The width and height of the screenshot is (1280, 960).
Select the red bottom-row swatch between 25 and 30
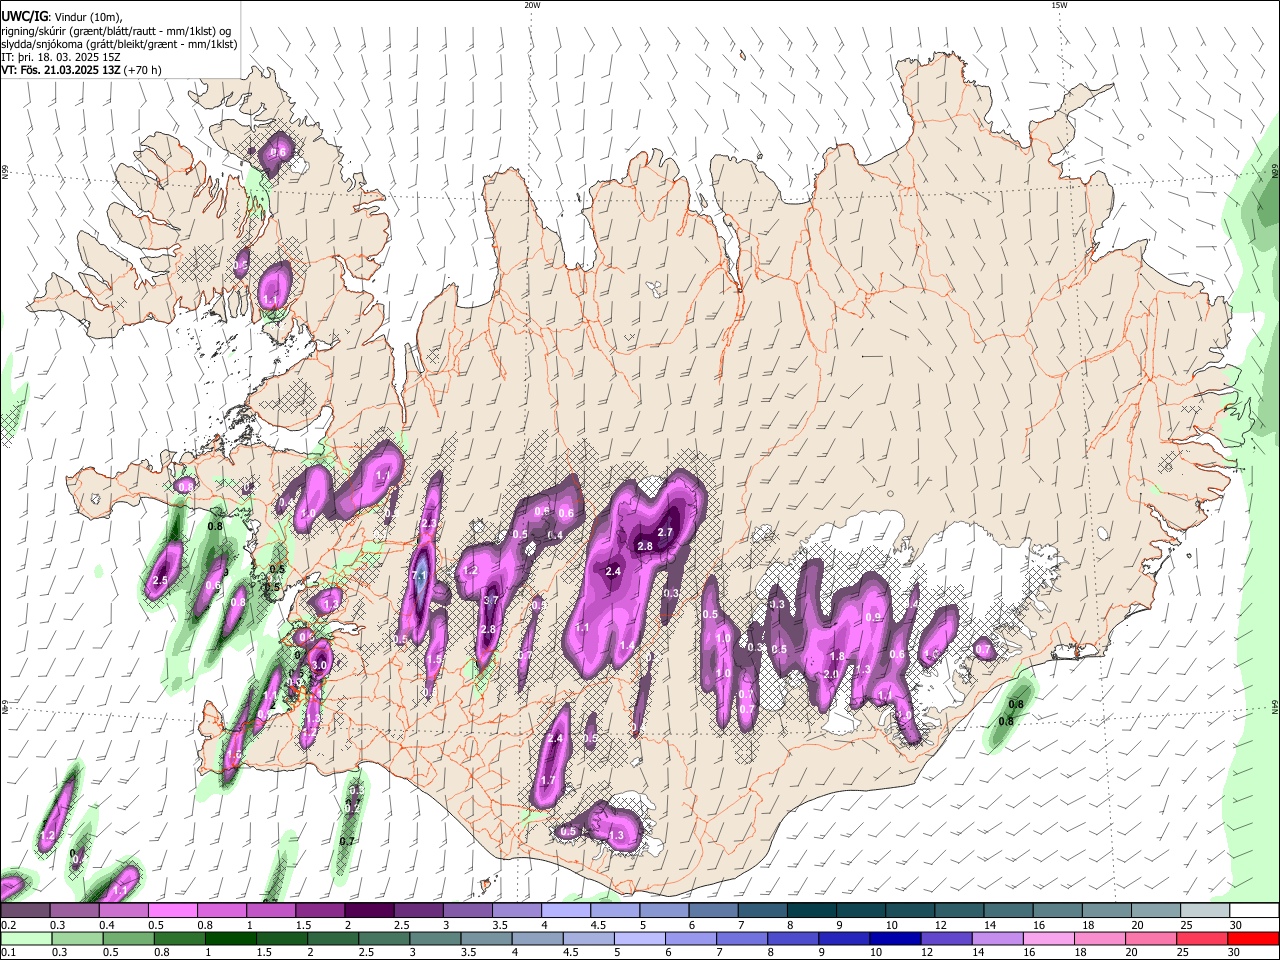[1205, 939]
